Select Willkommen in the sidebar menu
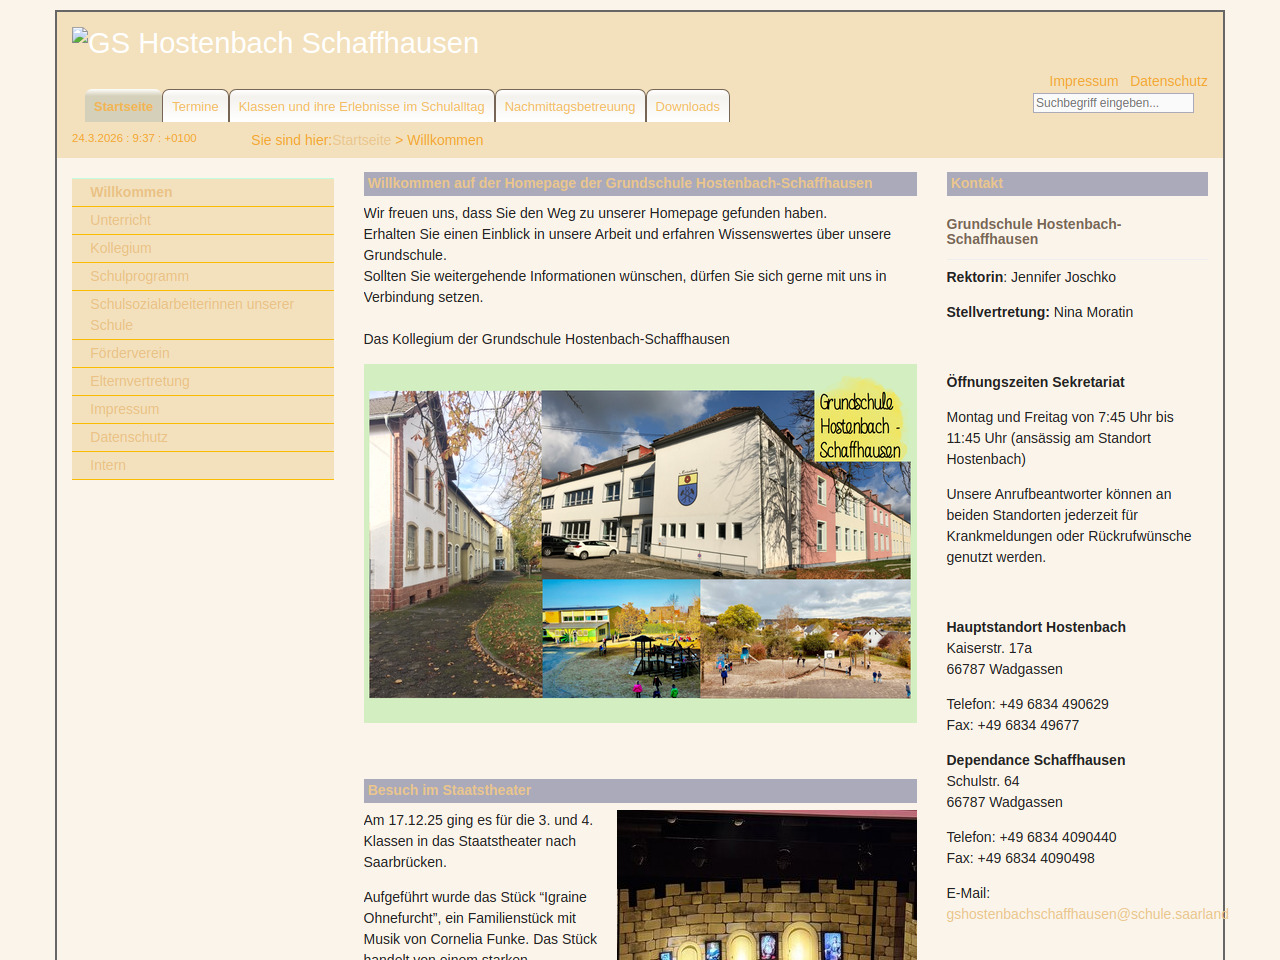The height and width of the screenshot is (960, 1280). pos(131,192)
